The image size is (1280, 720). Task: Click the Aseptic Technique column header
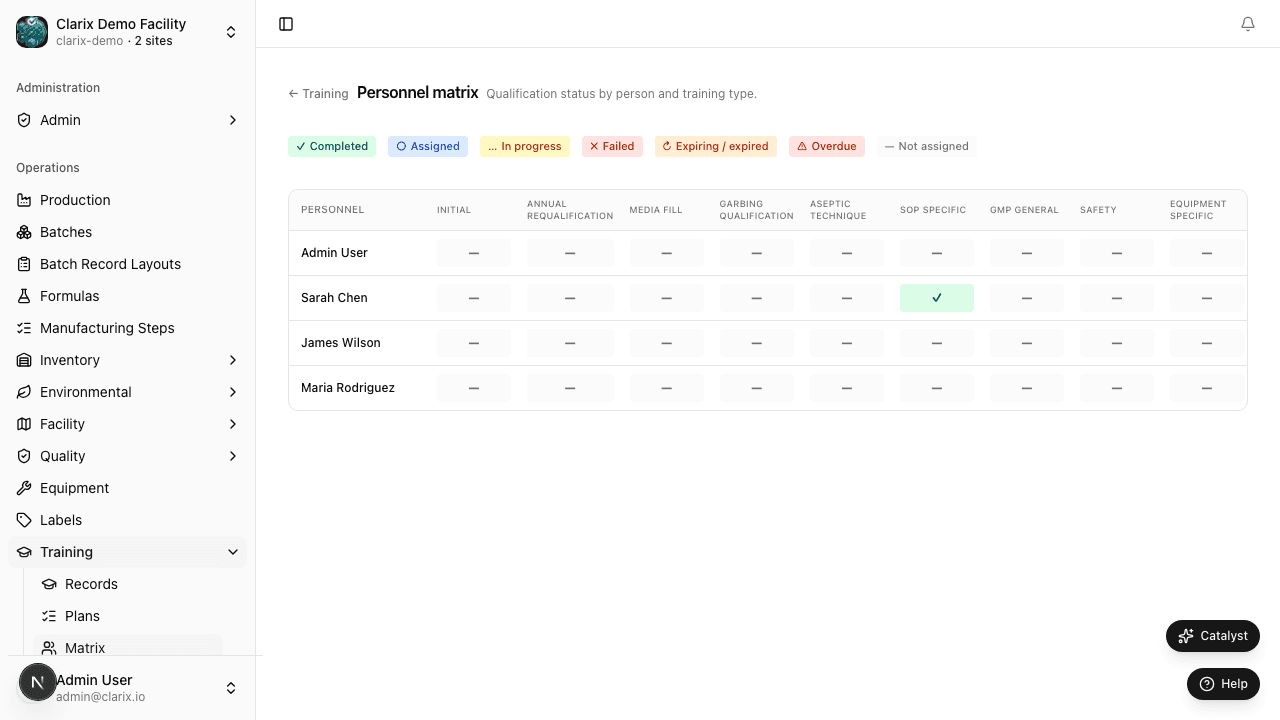(x=838, y=210)
